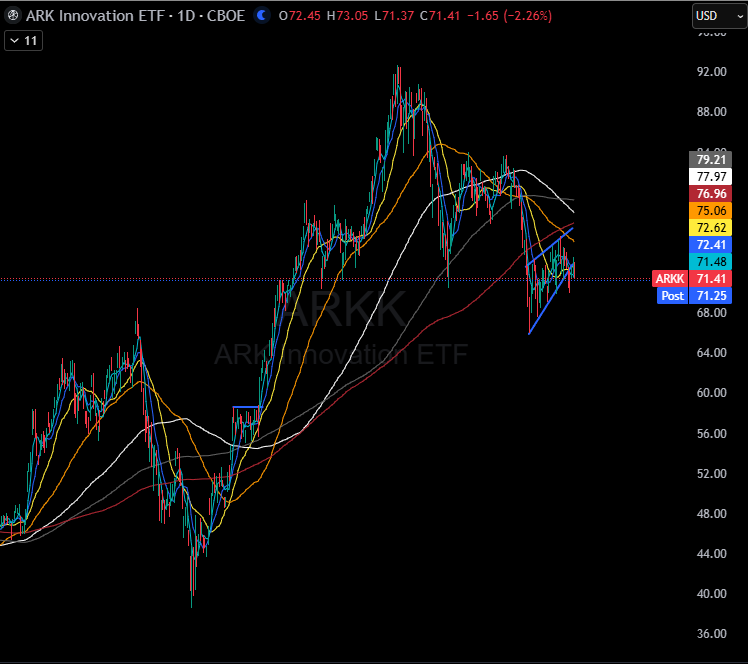Click the Post 71.25 price label

pyautogui.click(x=694, y=296)
